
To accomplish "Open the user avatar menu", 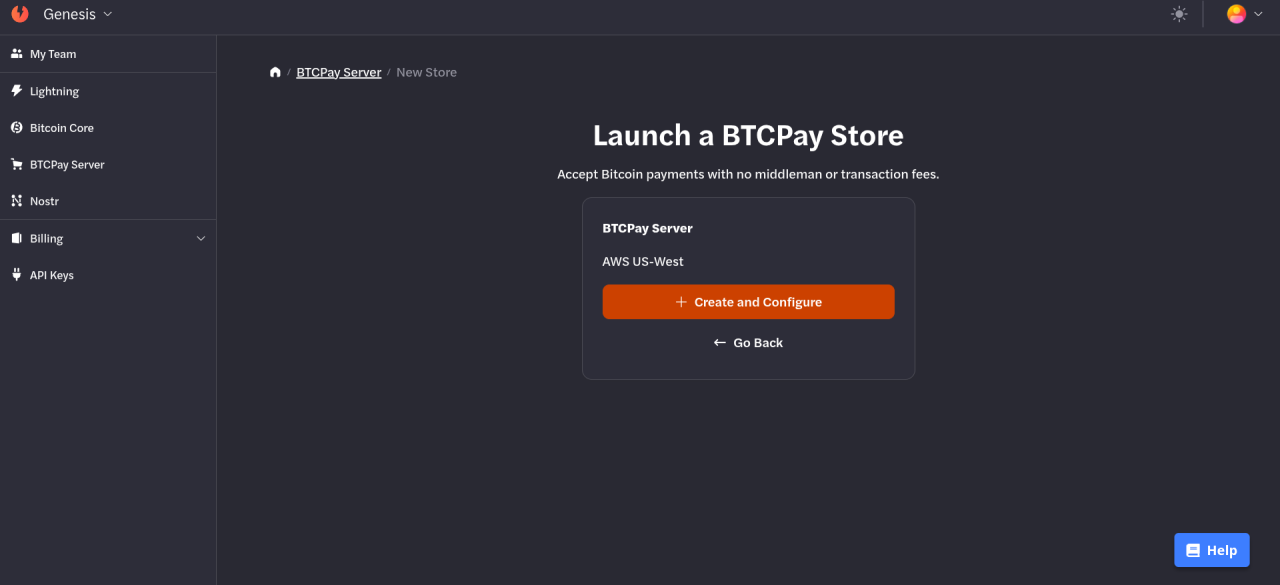I will coord(1245,14).
